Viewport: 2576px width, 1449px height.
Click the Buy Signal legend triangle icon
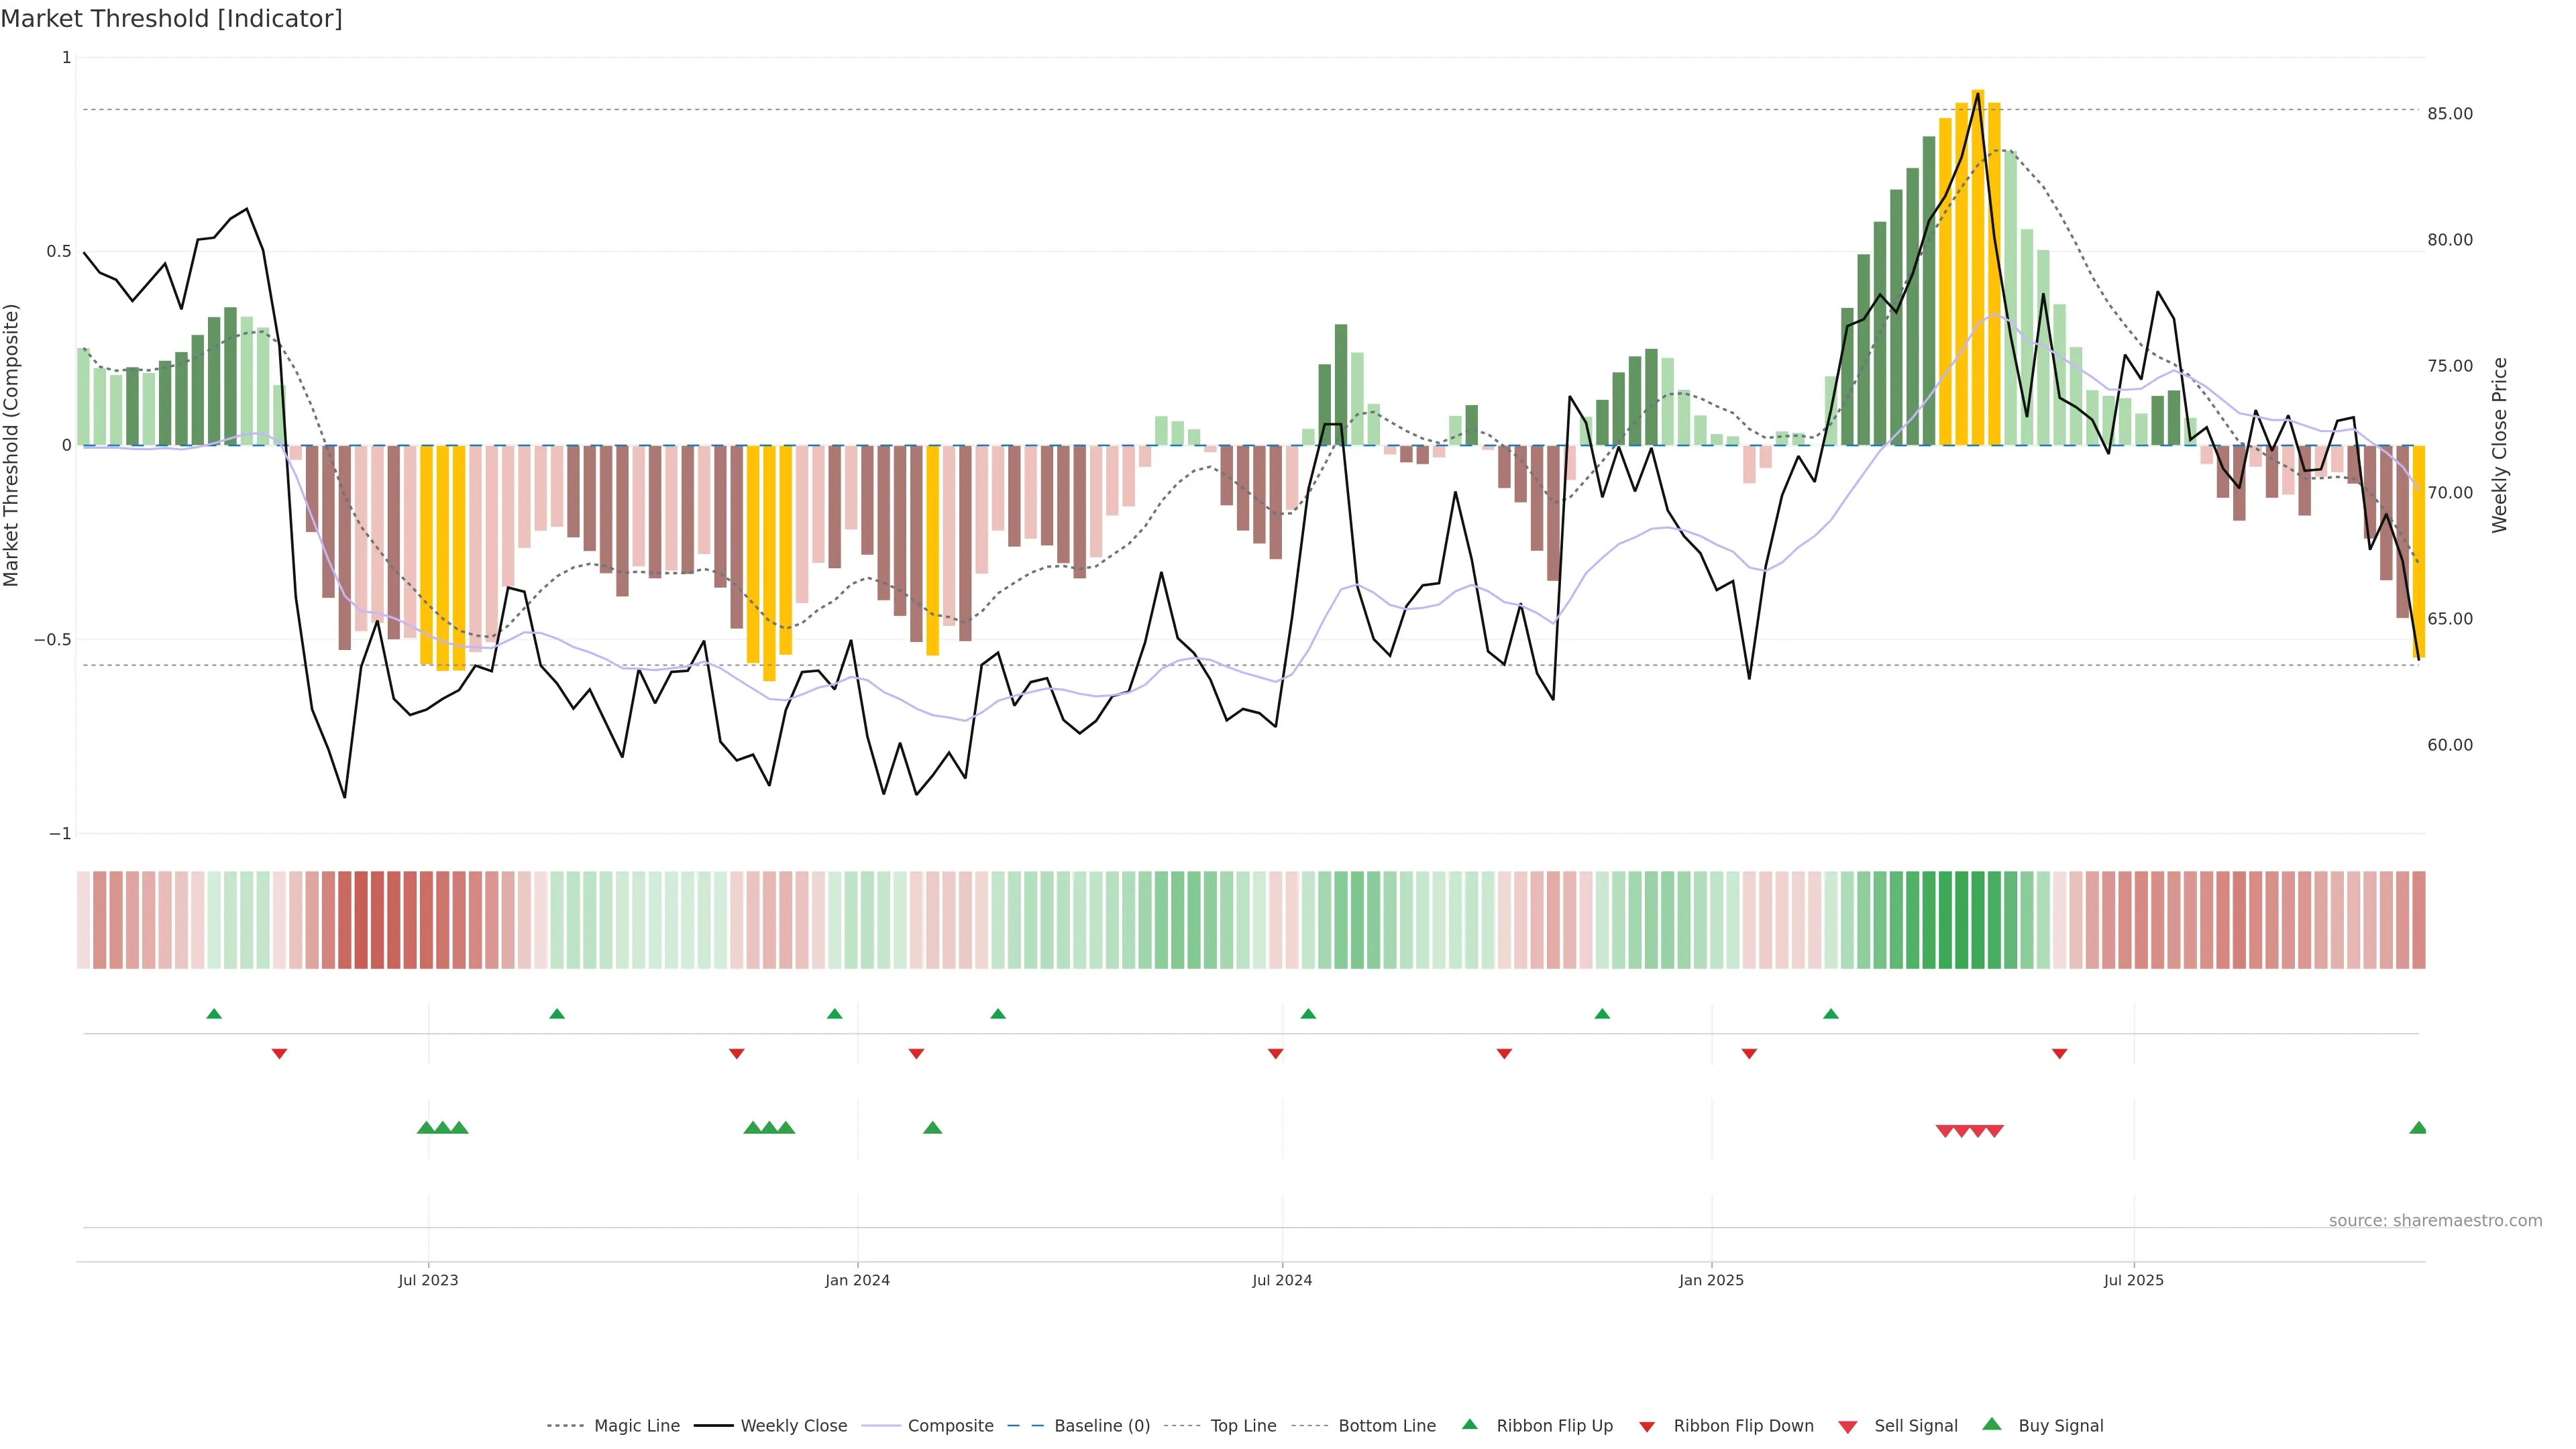(x=1992, y=1424)
